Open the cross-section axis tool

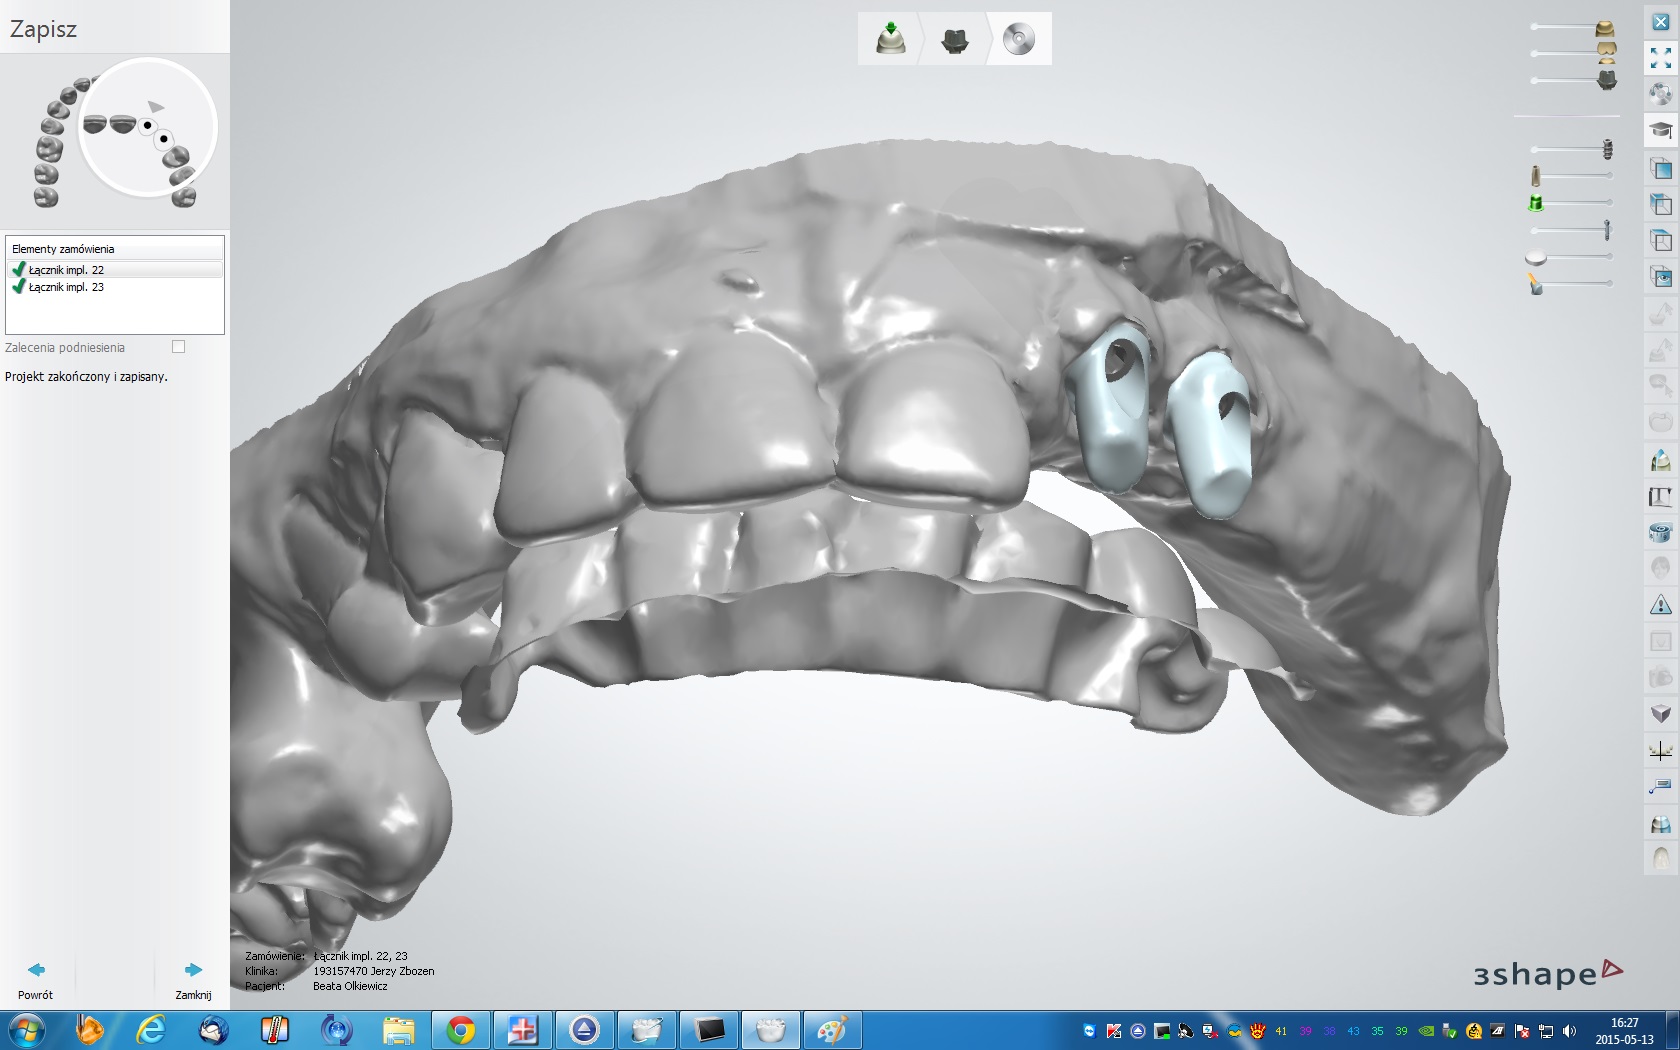(x=1660, y=751)
